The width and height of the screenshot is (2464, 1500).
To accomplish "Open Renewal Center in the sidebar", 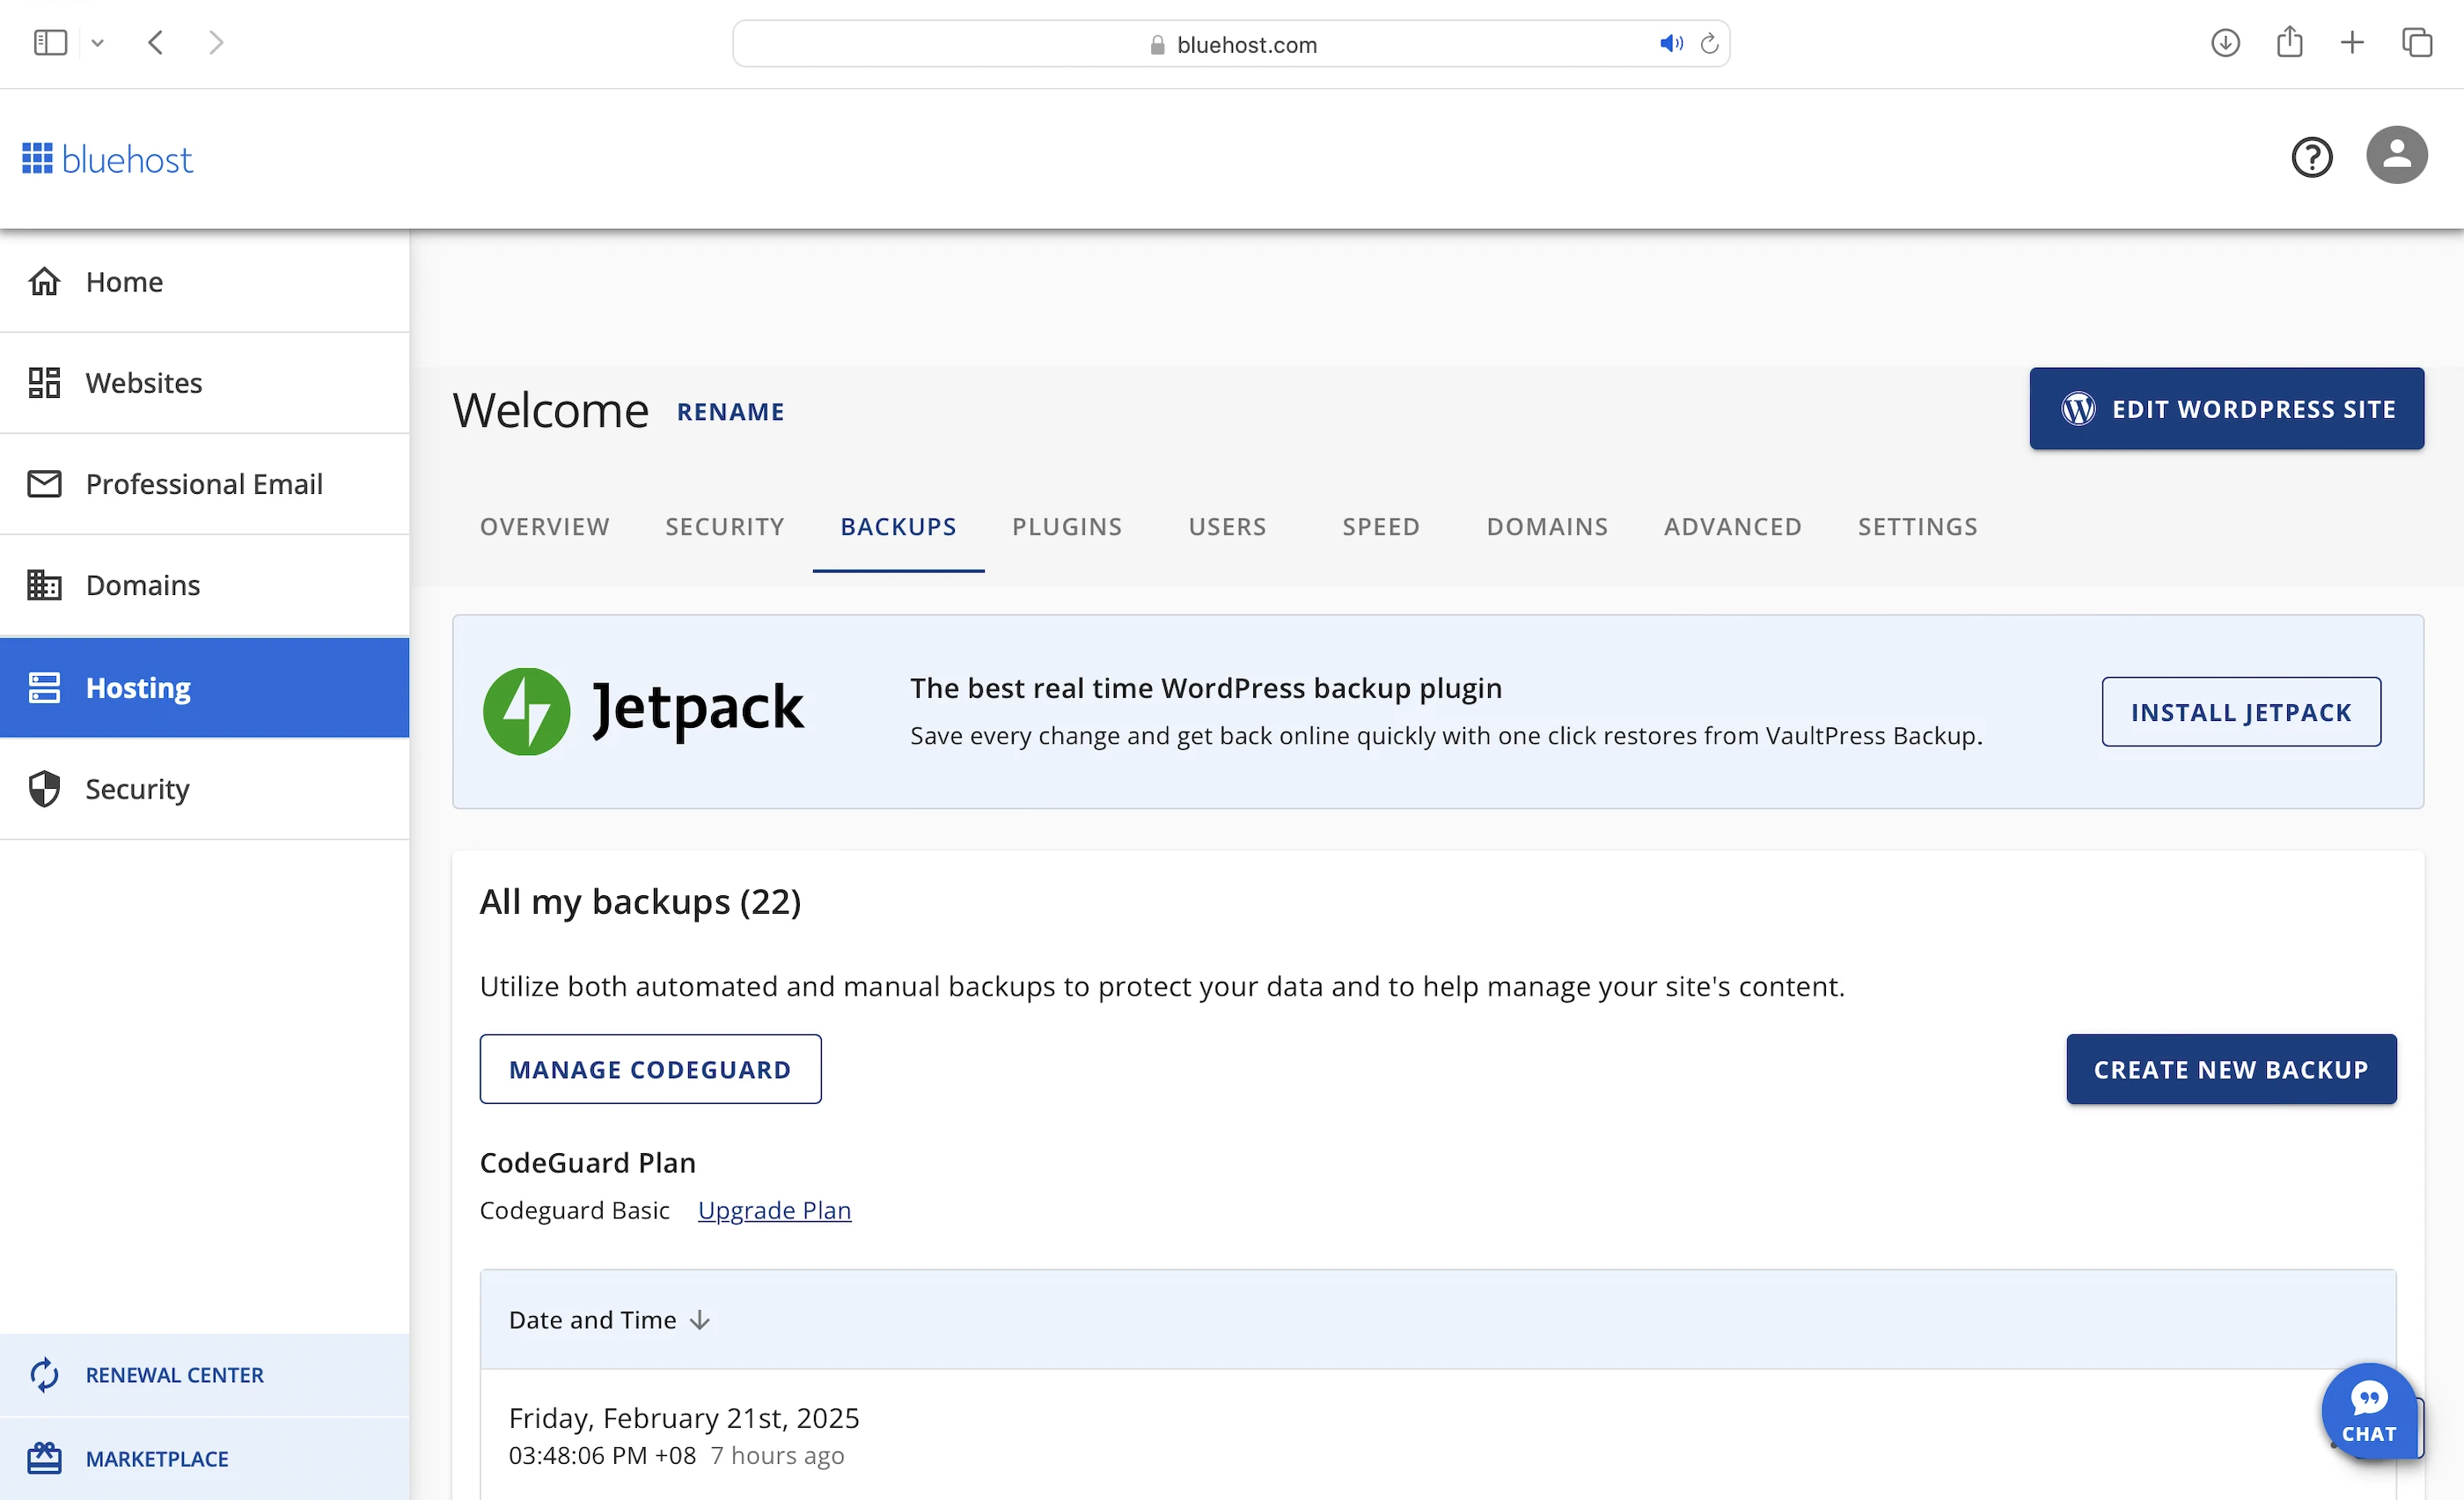I will coord(174,1375).
